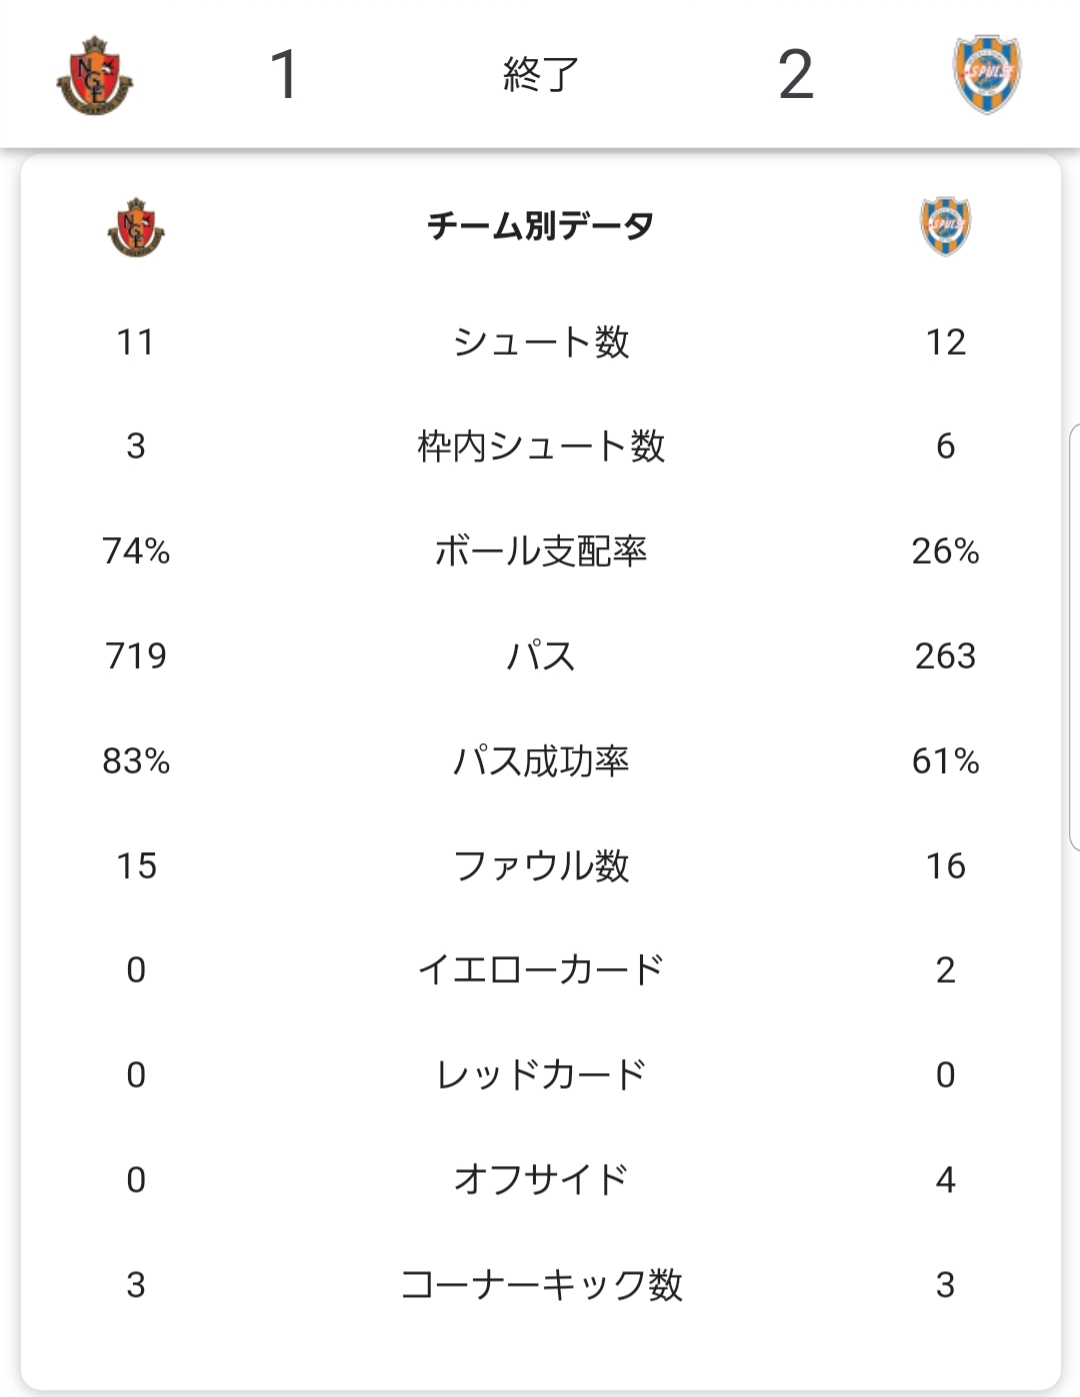Tap the small Grampus logo in stats card

point(136,227)
